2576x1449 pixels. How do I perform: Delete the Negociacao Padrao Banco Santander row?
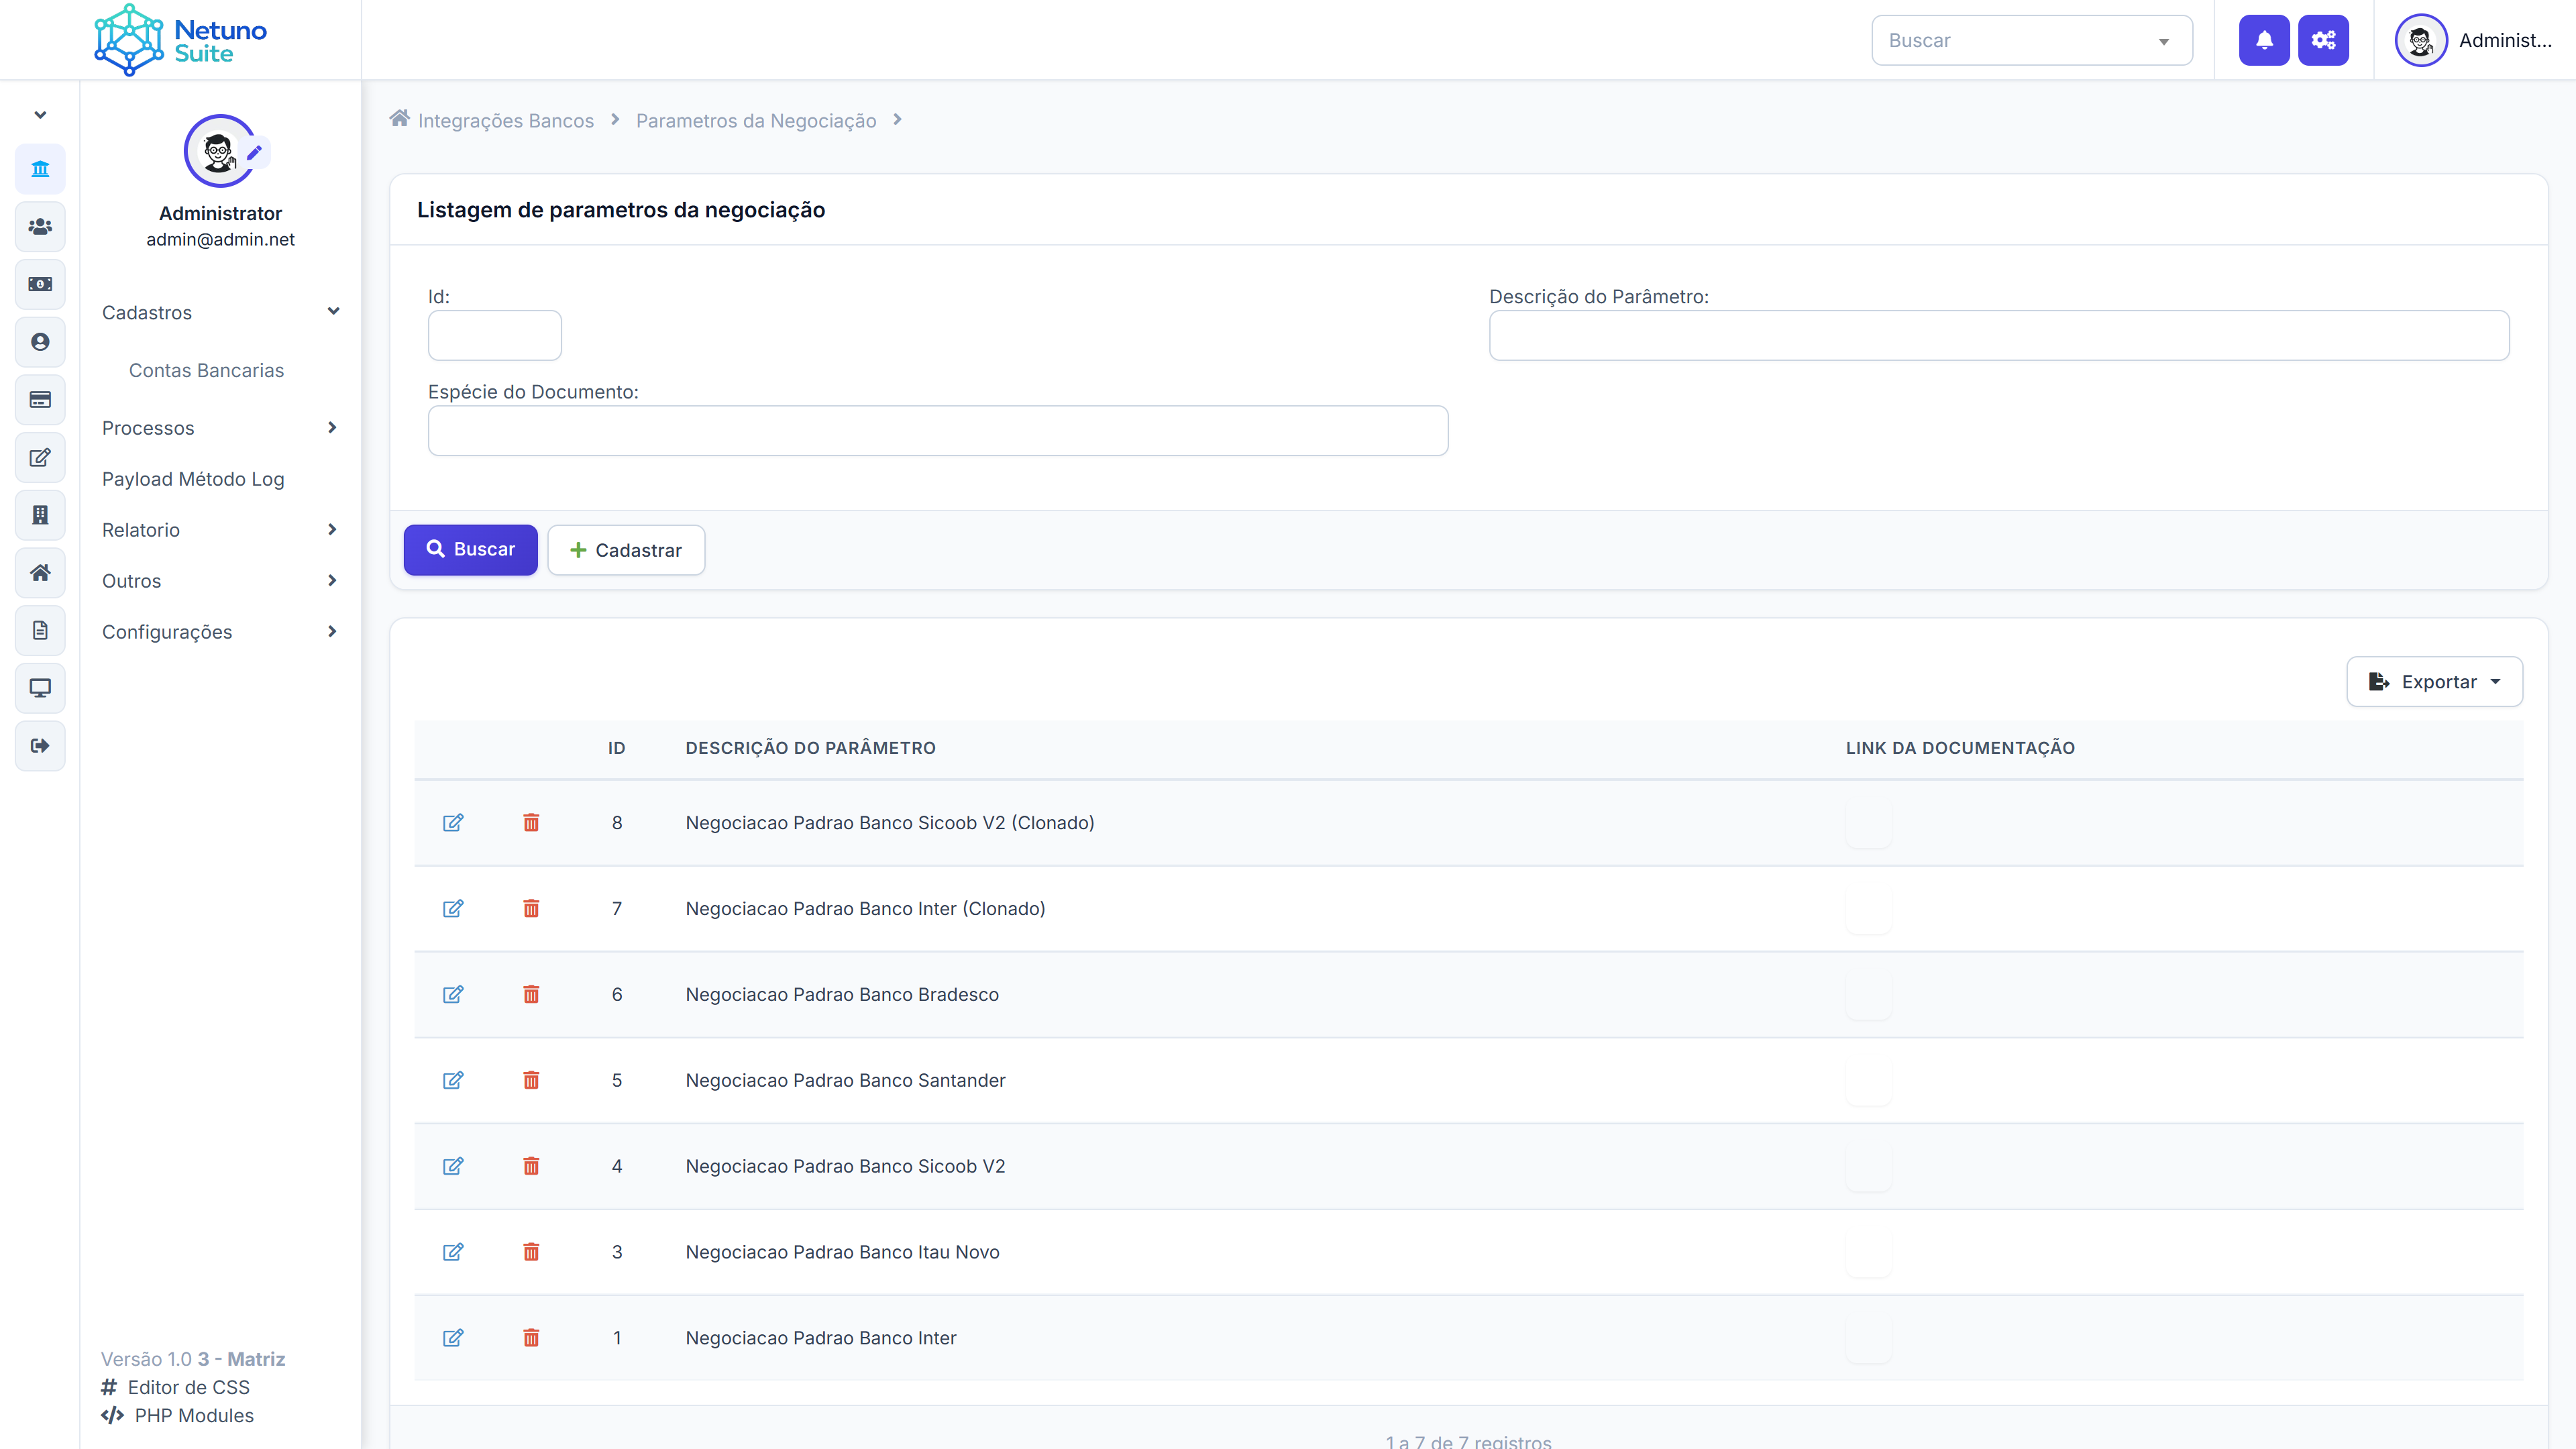click(x=531, y=1080)
